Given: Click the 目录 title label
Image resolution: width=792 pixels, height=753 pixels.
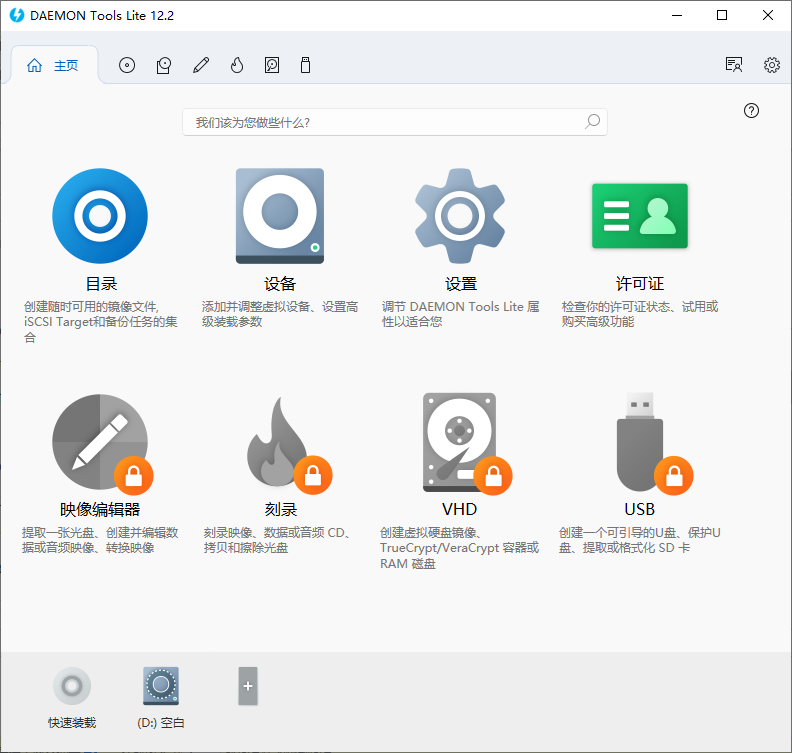Looking at the screenshot, I should coord(101,284).
